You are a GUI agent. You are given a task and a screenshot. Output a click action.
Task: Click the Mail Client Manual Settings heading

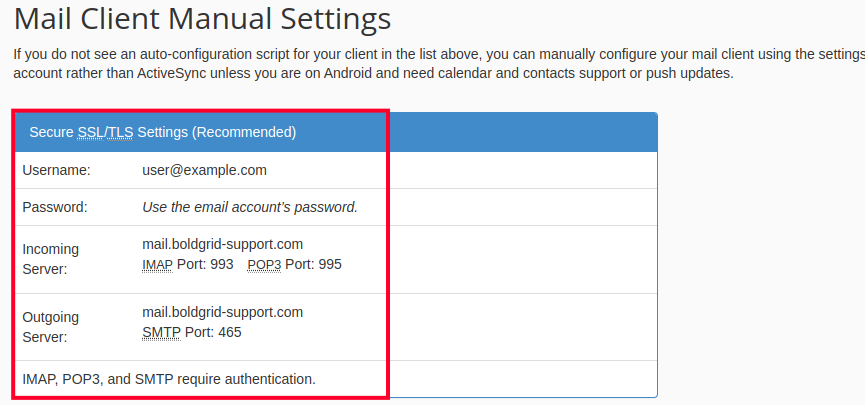point(202,18)
